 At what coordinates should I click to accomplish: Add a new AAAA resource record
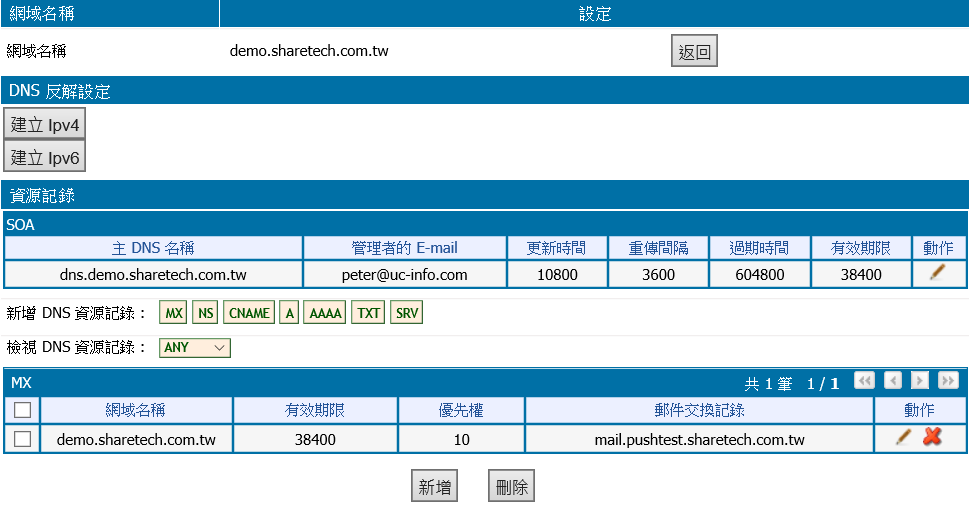[325, 313]
